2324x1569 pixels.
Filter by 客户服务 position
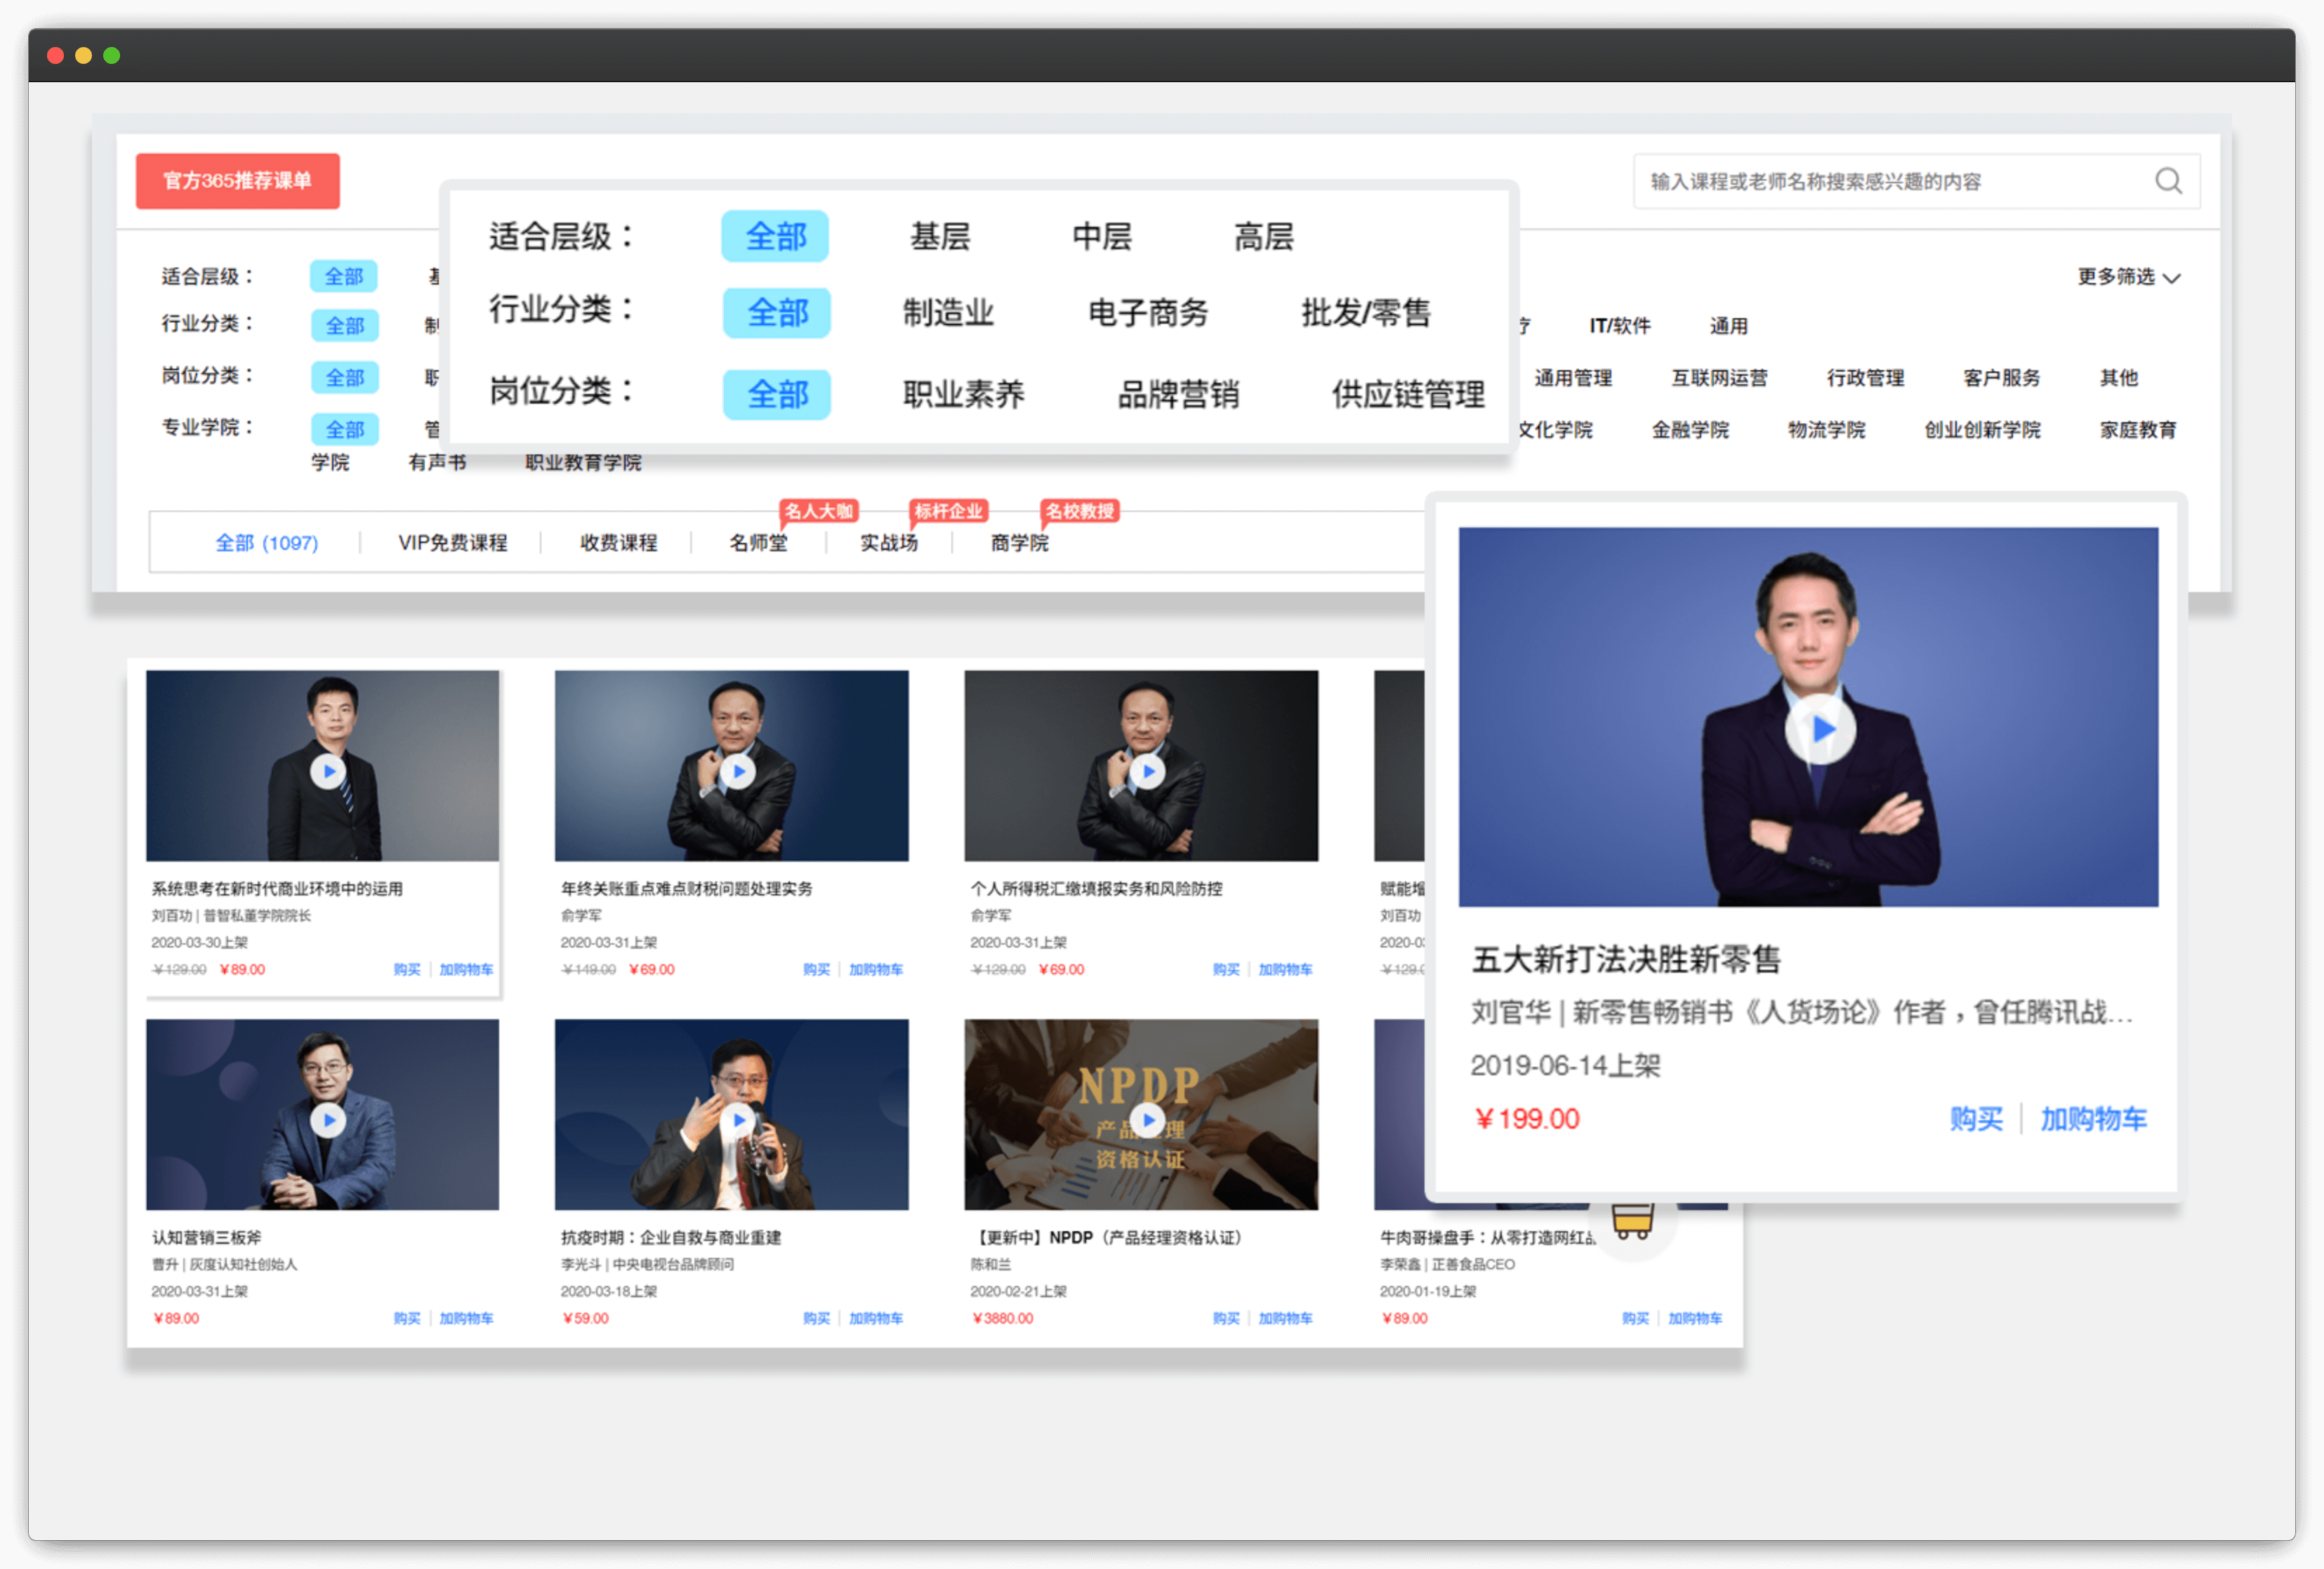(x=2001, y=378)
